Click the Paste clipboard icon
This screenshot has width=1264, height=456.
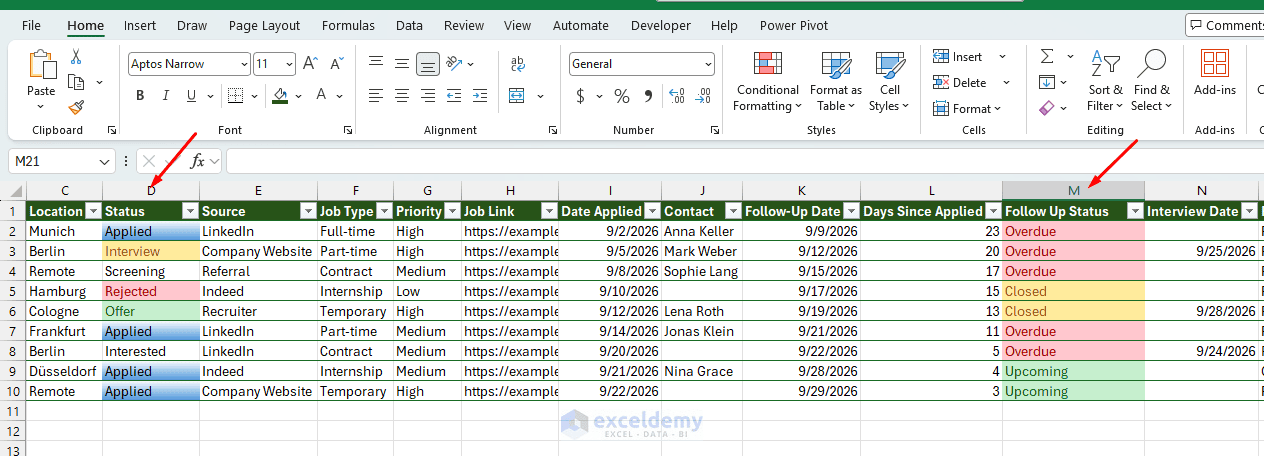click(x=42, y=65)
